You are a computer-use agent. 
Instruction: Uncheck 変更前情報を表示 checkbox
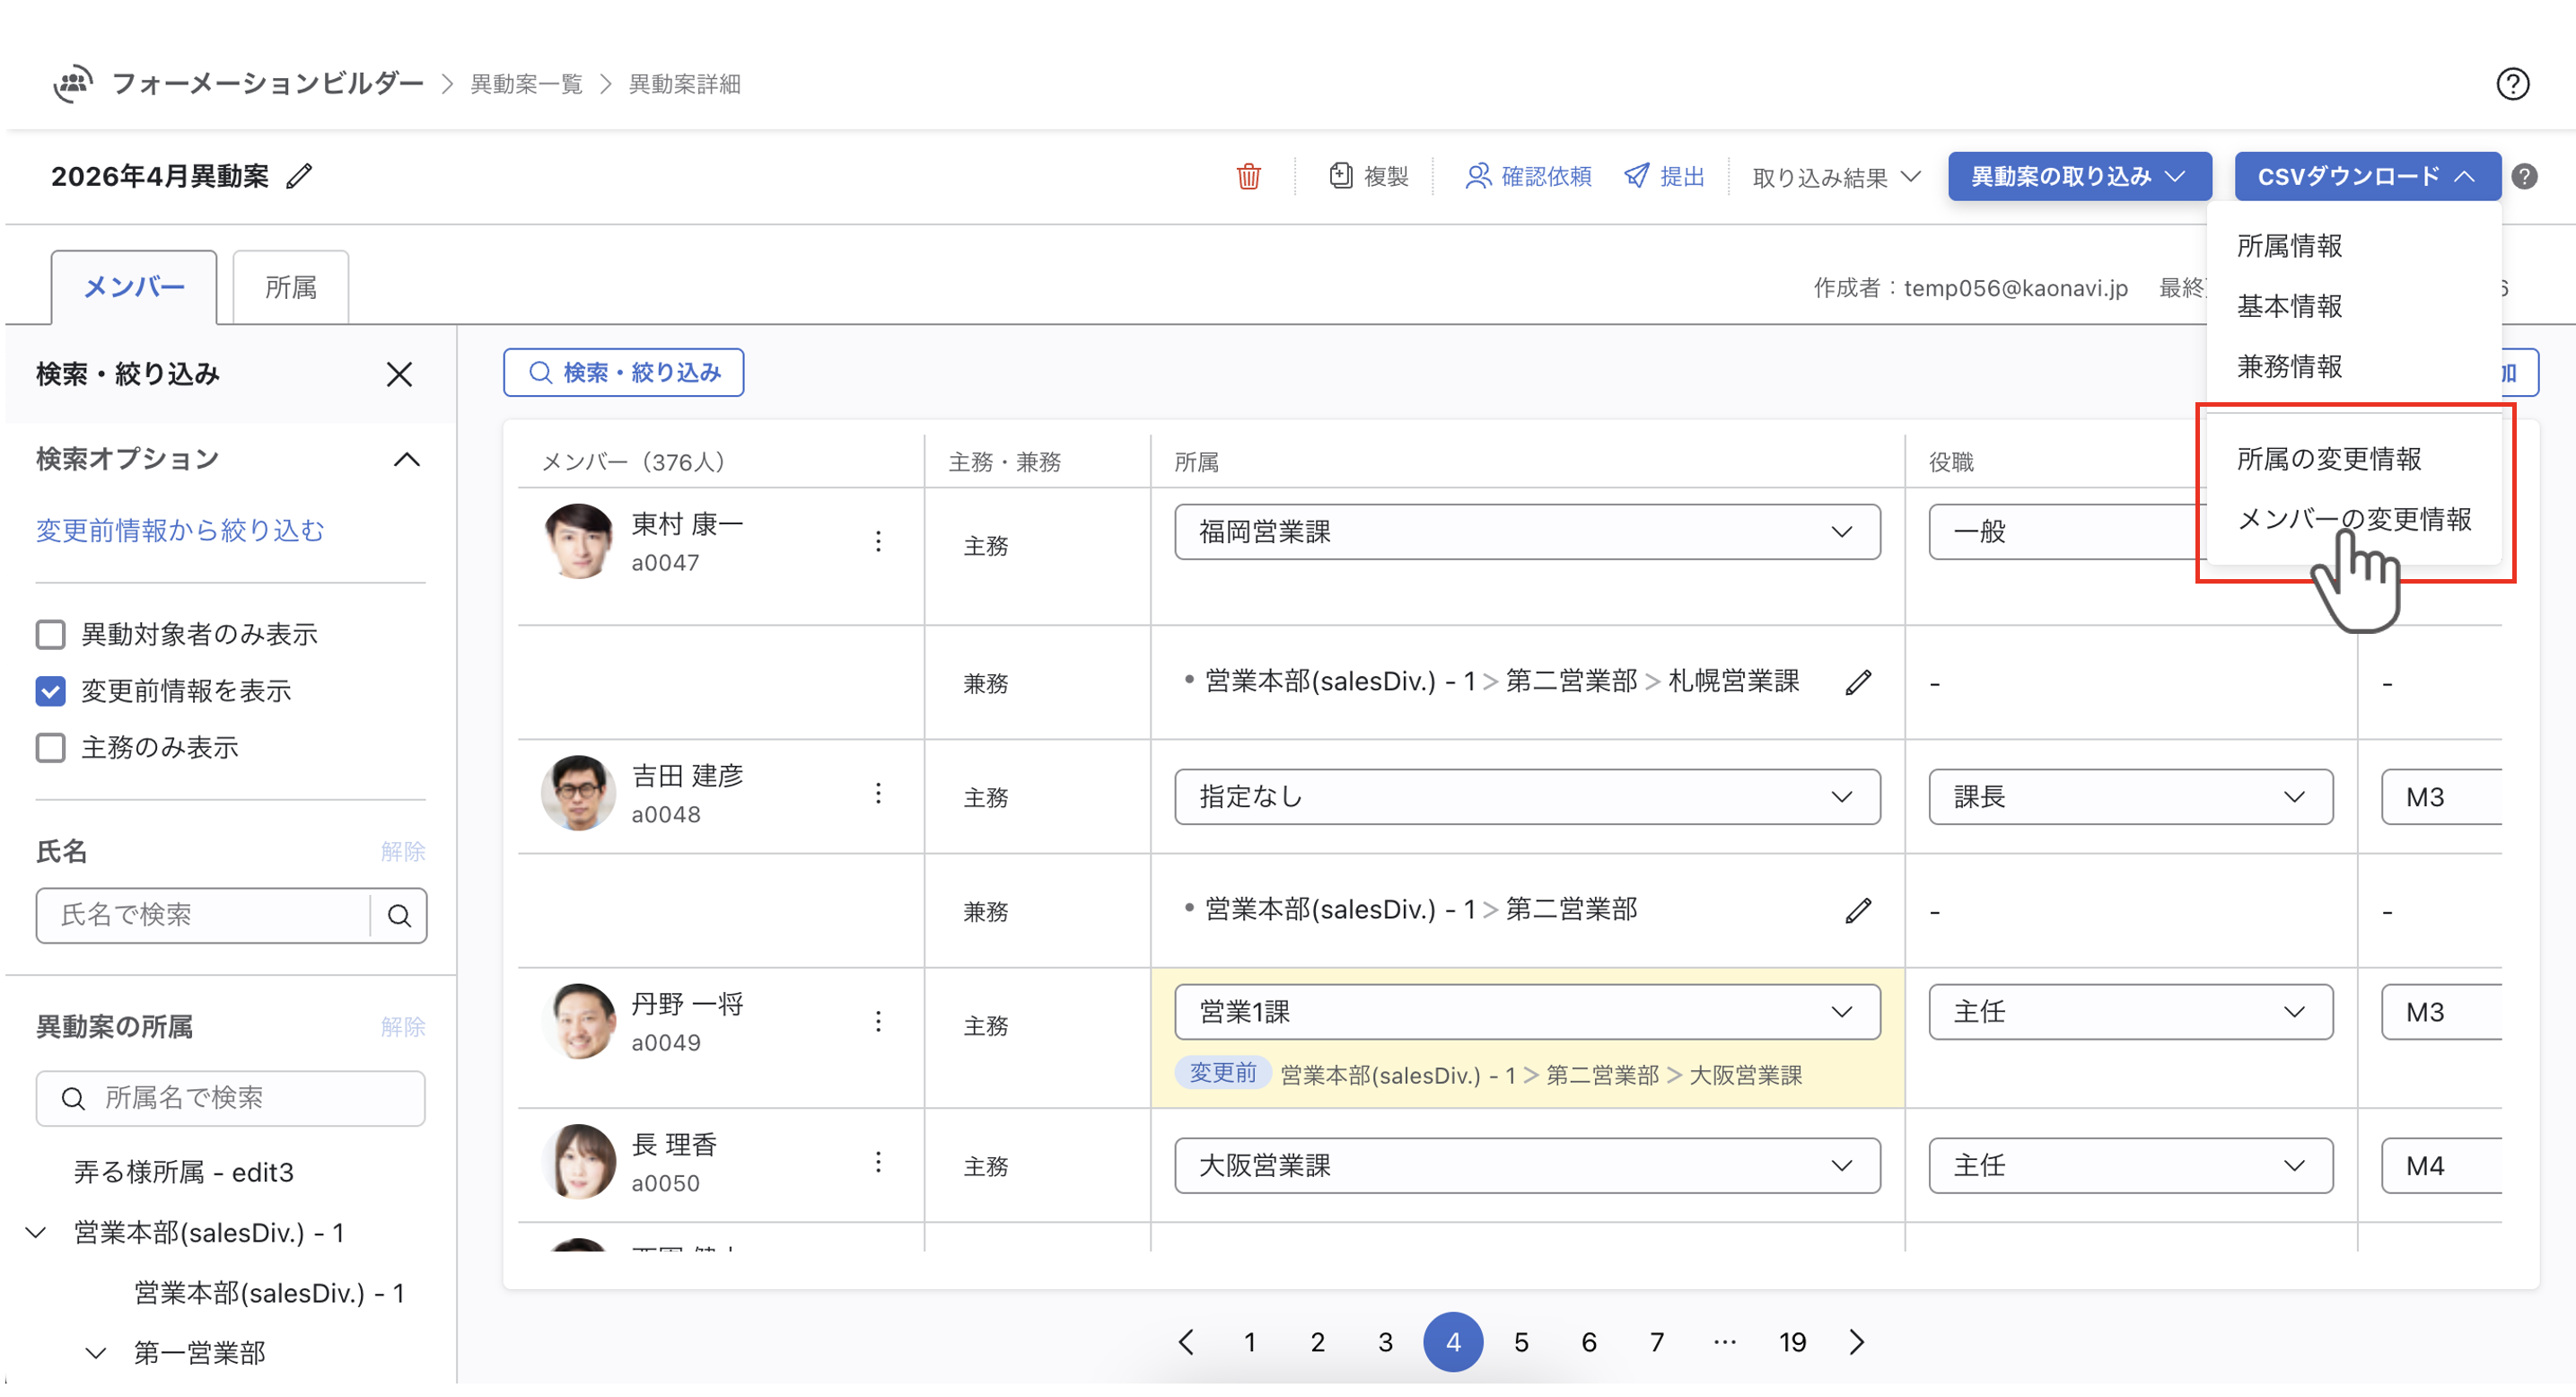click(x=51, y=692)
